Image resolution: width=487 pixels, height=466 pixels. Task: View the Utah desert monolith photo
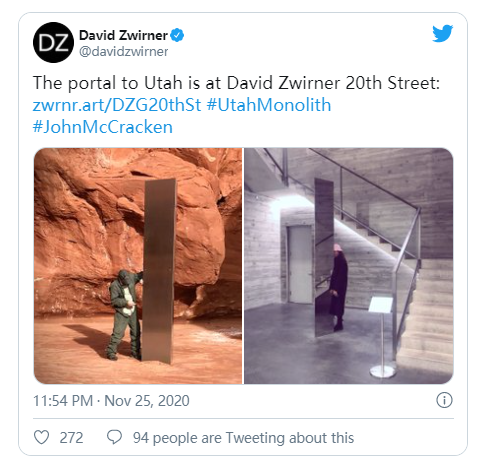click(x=138, y=266)
